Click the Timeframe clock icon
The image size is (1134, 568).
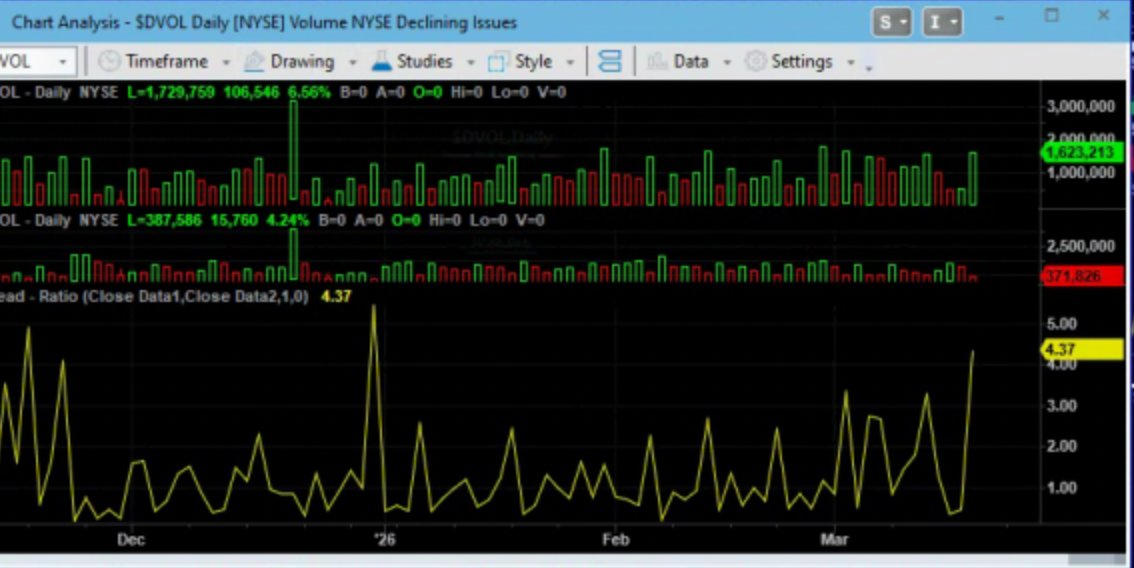point(108,62)
